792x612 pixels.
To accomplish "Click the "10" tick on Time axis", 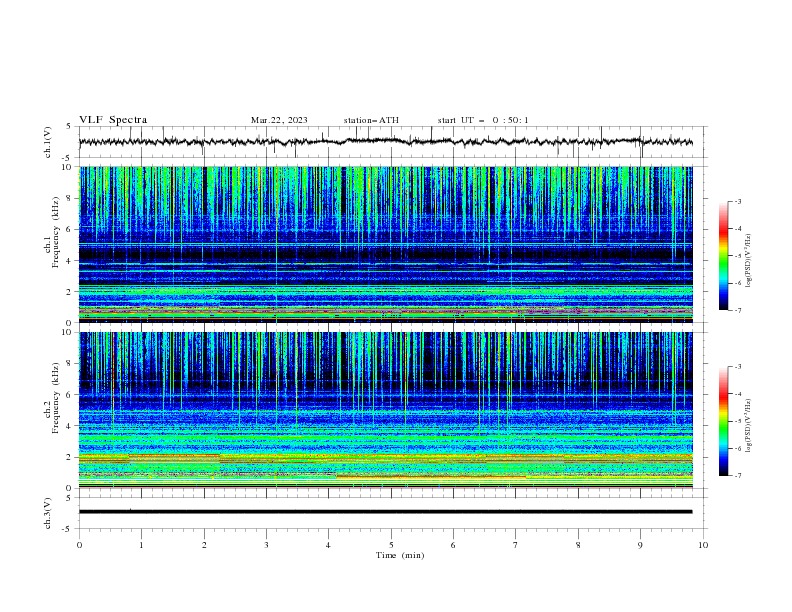I will click(703, 545).
